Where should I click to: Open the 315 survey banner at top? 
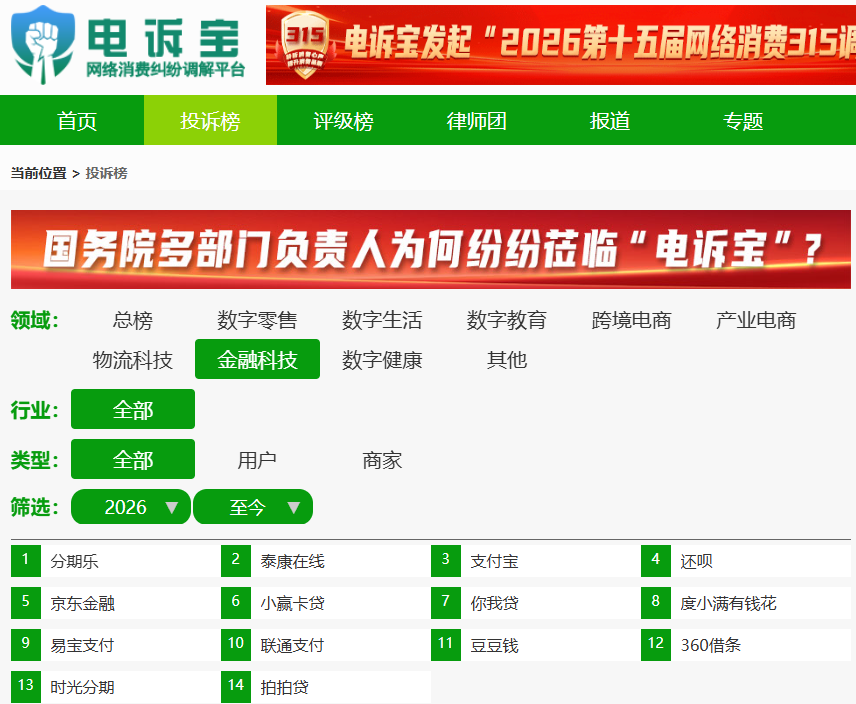click(x=561, y=45)
